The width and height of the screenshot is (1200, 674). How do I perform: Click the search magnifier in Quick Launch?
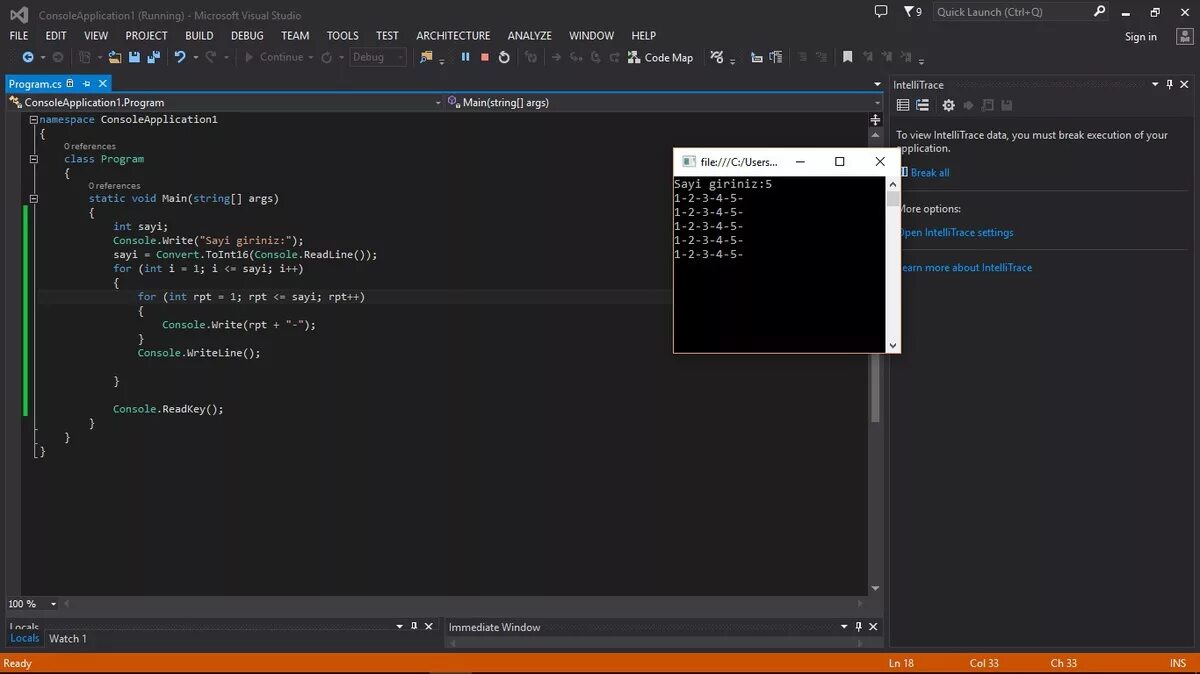click(x=1100, y=12)
